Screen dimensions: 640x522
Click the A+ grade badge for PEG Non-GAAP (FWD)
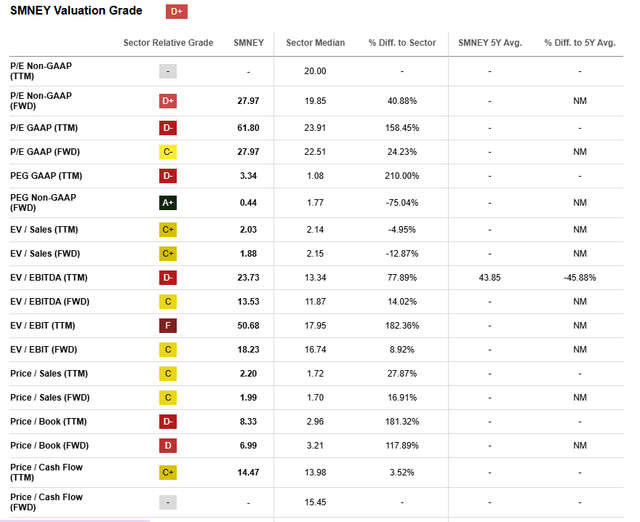pyautogui.click(x=168, y=202)
